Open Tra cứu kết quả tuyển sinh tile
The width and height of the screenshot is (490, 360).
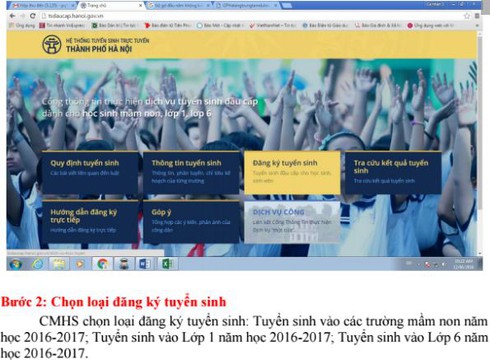coord(393,173)
